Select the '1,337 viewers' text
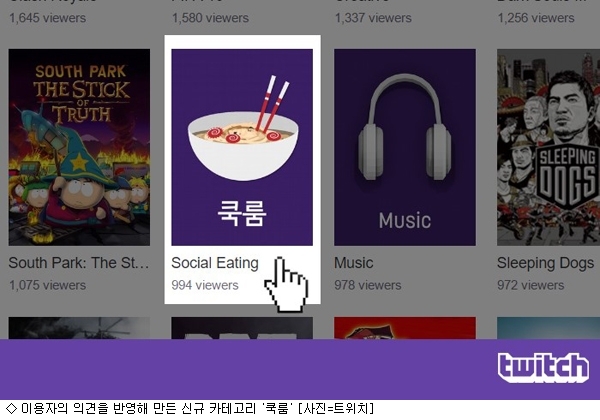The height and width of the screenshot is (420, 600). click(x=373, y=18)
